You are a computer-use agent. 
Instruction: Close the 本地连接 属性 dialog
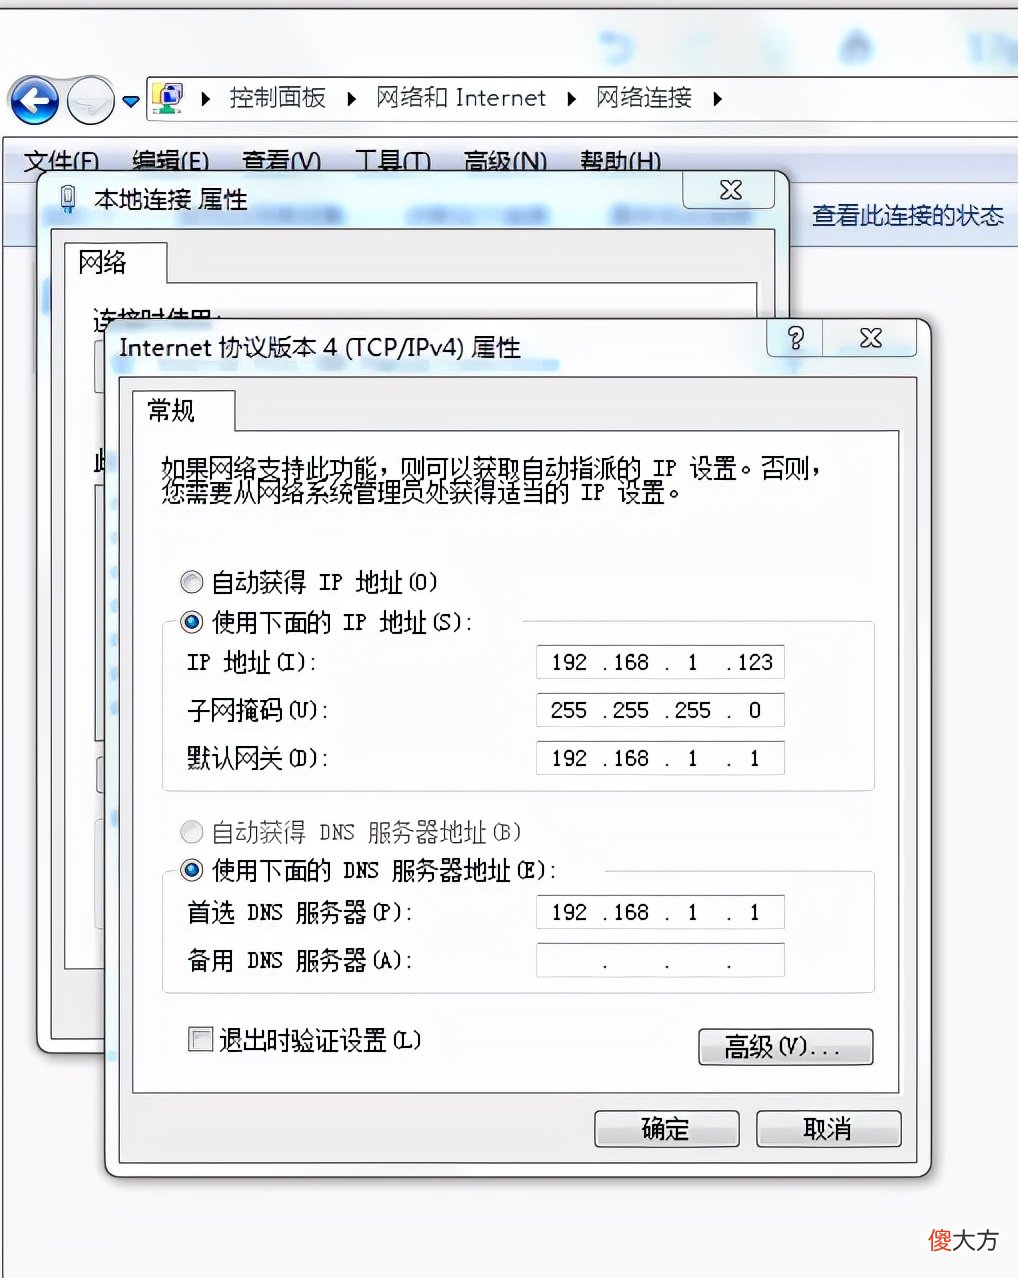click(x=729, y=189)
